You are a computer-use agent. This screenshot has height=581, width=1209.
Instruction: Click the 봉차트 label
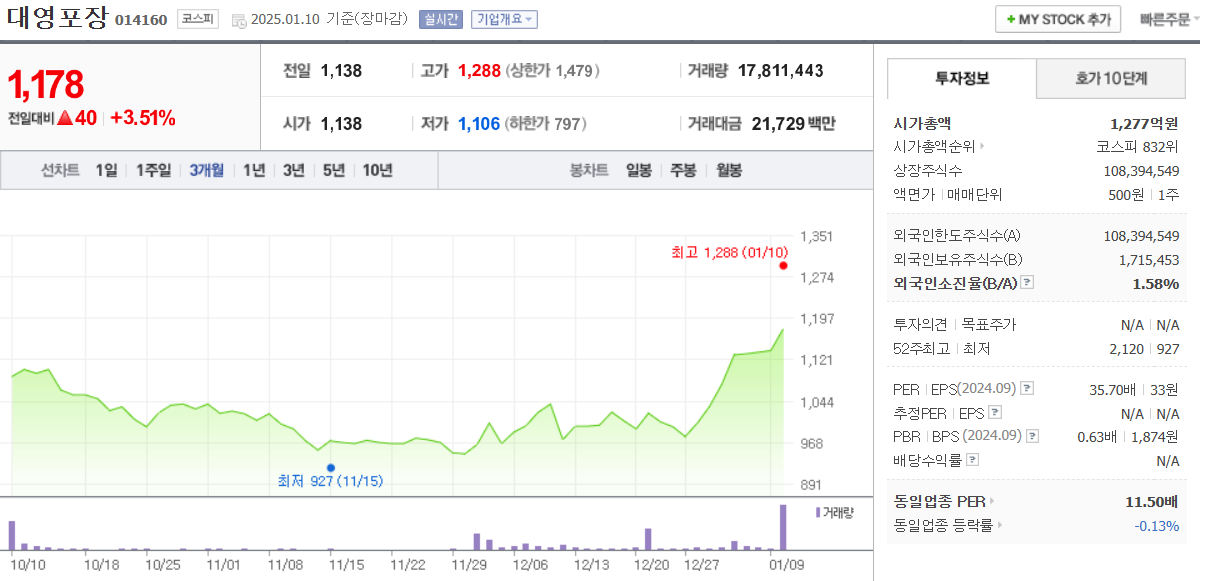click(589, 170)
